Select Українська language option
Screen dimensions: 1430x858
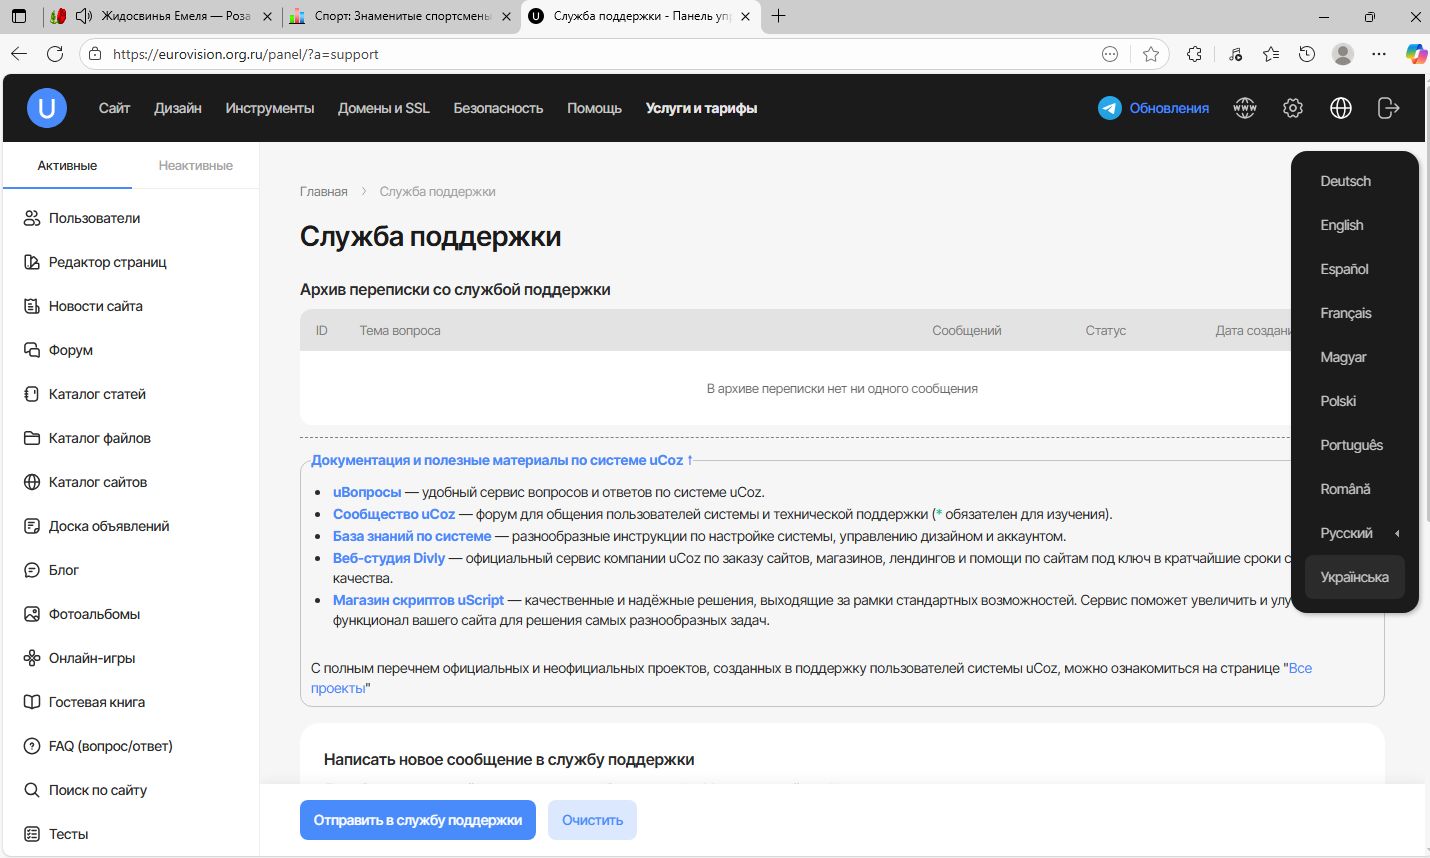pyautogui.click(x=1354, y=577)
